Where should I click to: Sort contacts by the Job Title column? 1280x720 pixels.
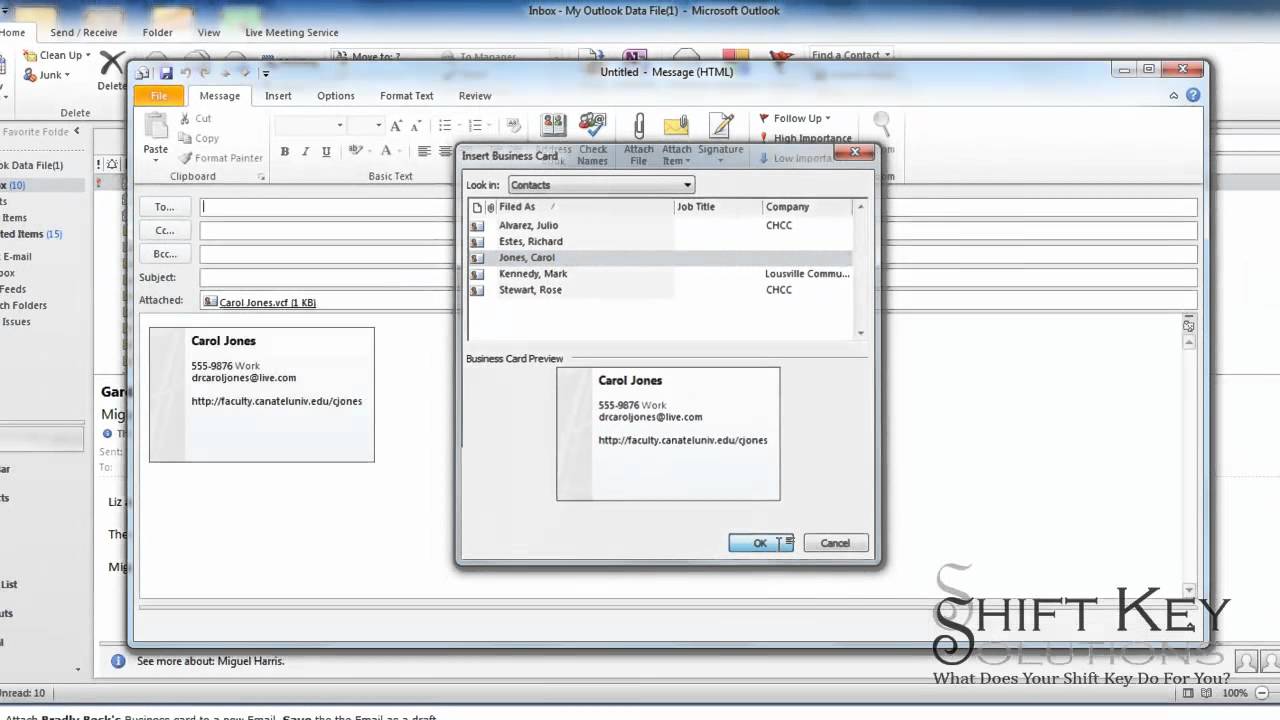718,207
